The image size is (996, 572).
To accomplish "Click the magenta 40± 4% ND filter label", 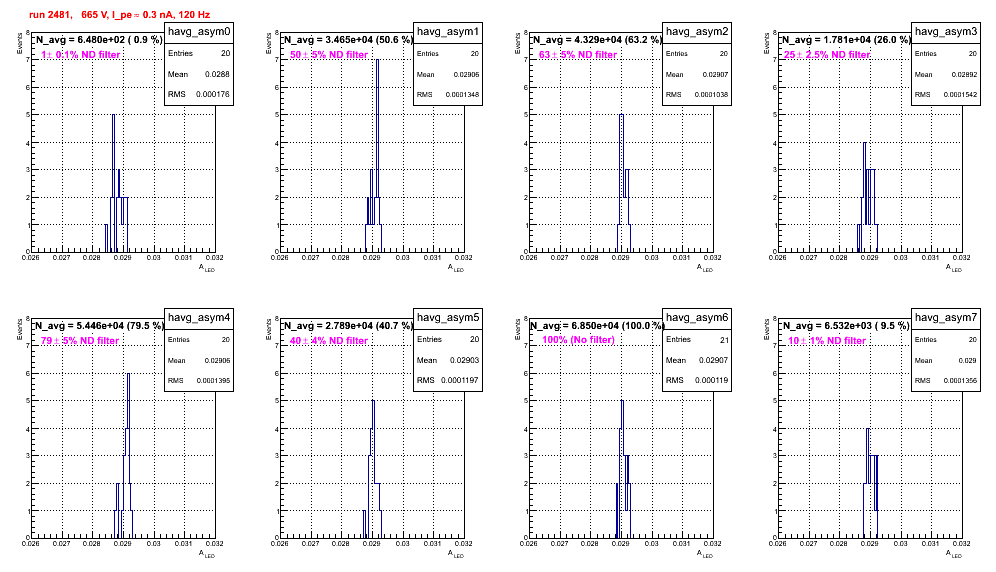I will (329, 341).
